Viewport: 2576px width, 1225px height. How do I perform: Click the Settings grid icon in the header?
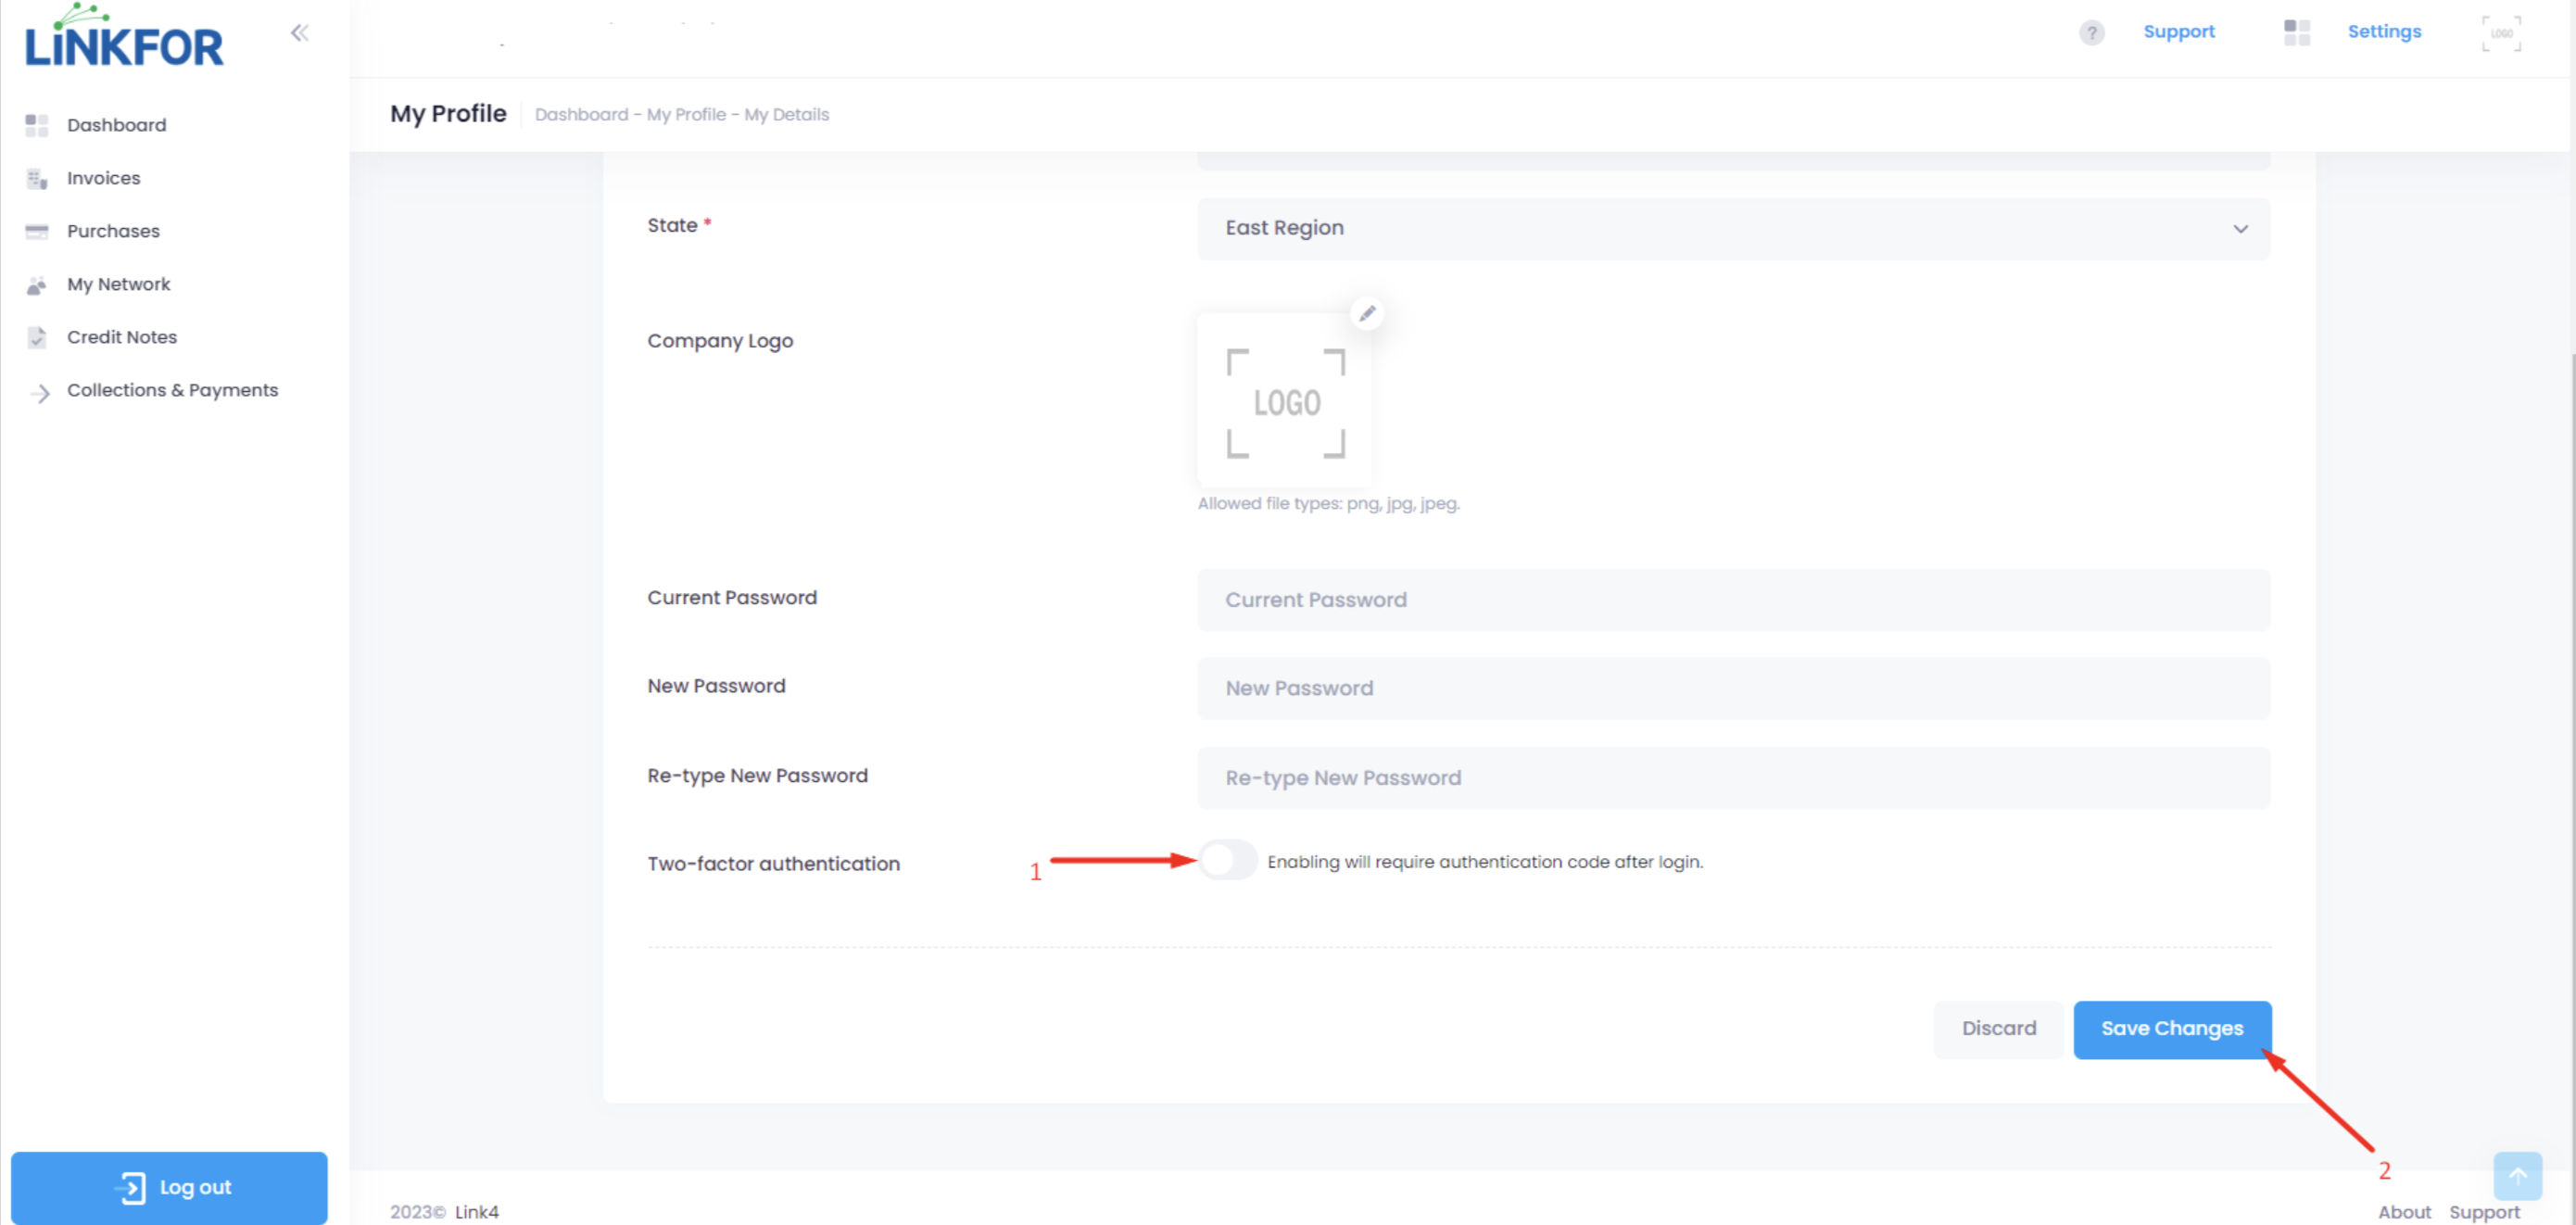click(x=2297, y=32)
